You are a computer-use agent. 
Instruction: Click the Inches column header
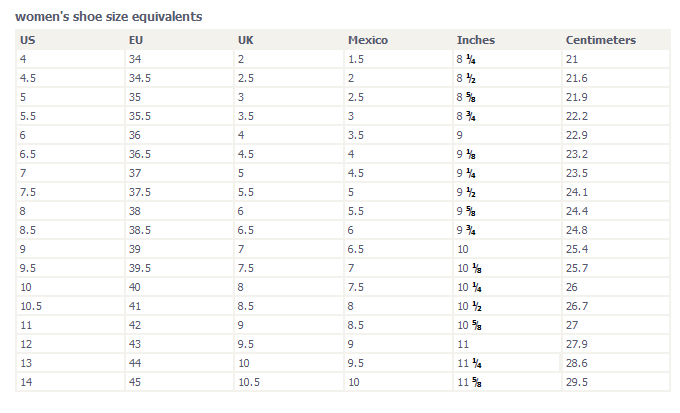475,41
